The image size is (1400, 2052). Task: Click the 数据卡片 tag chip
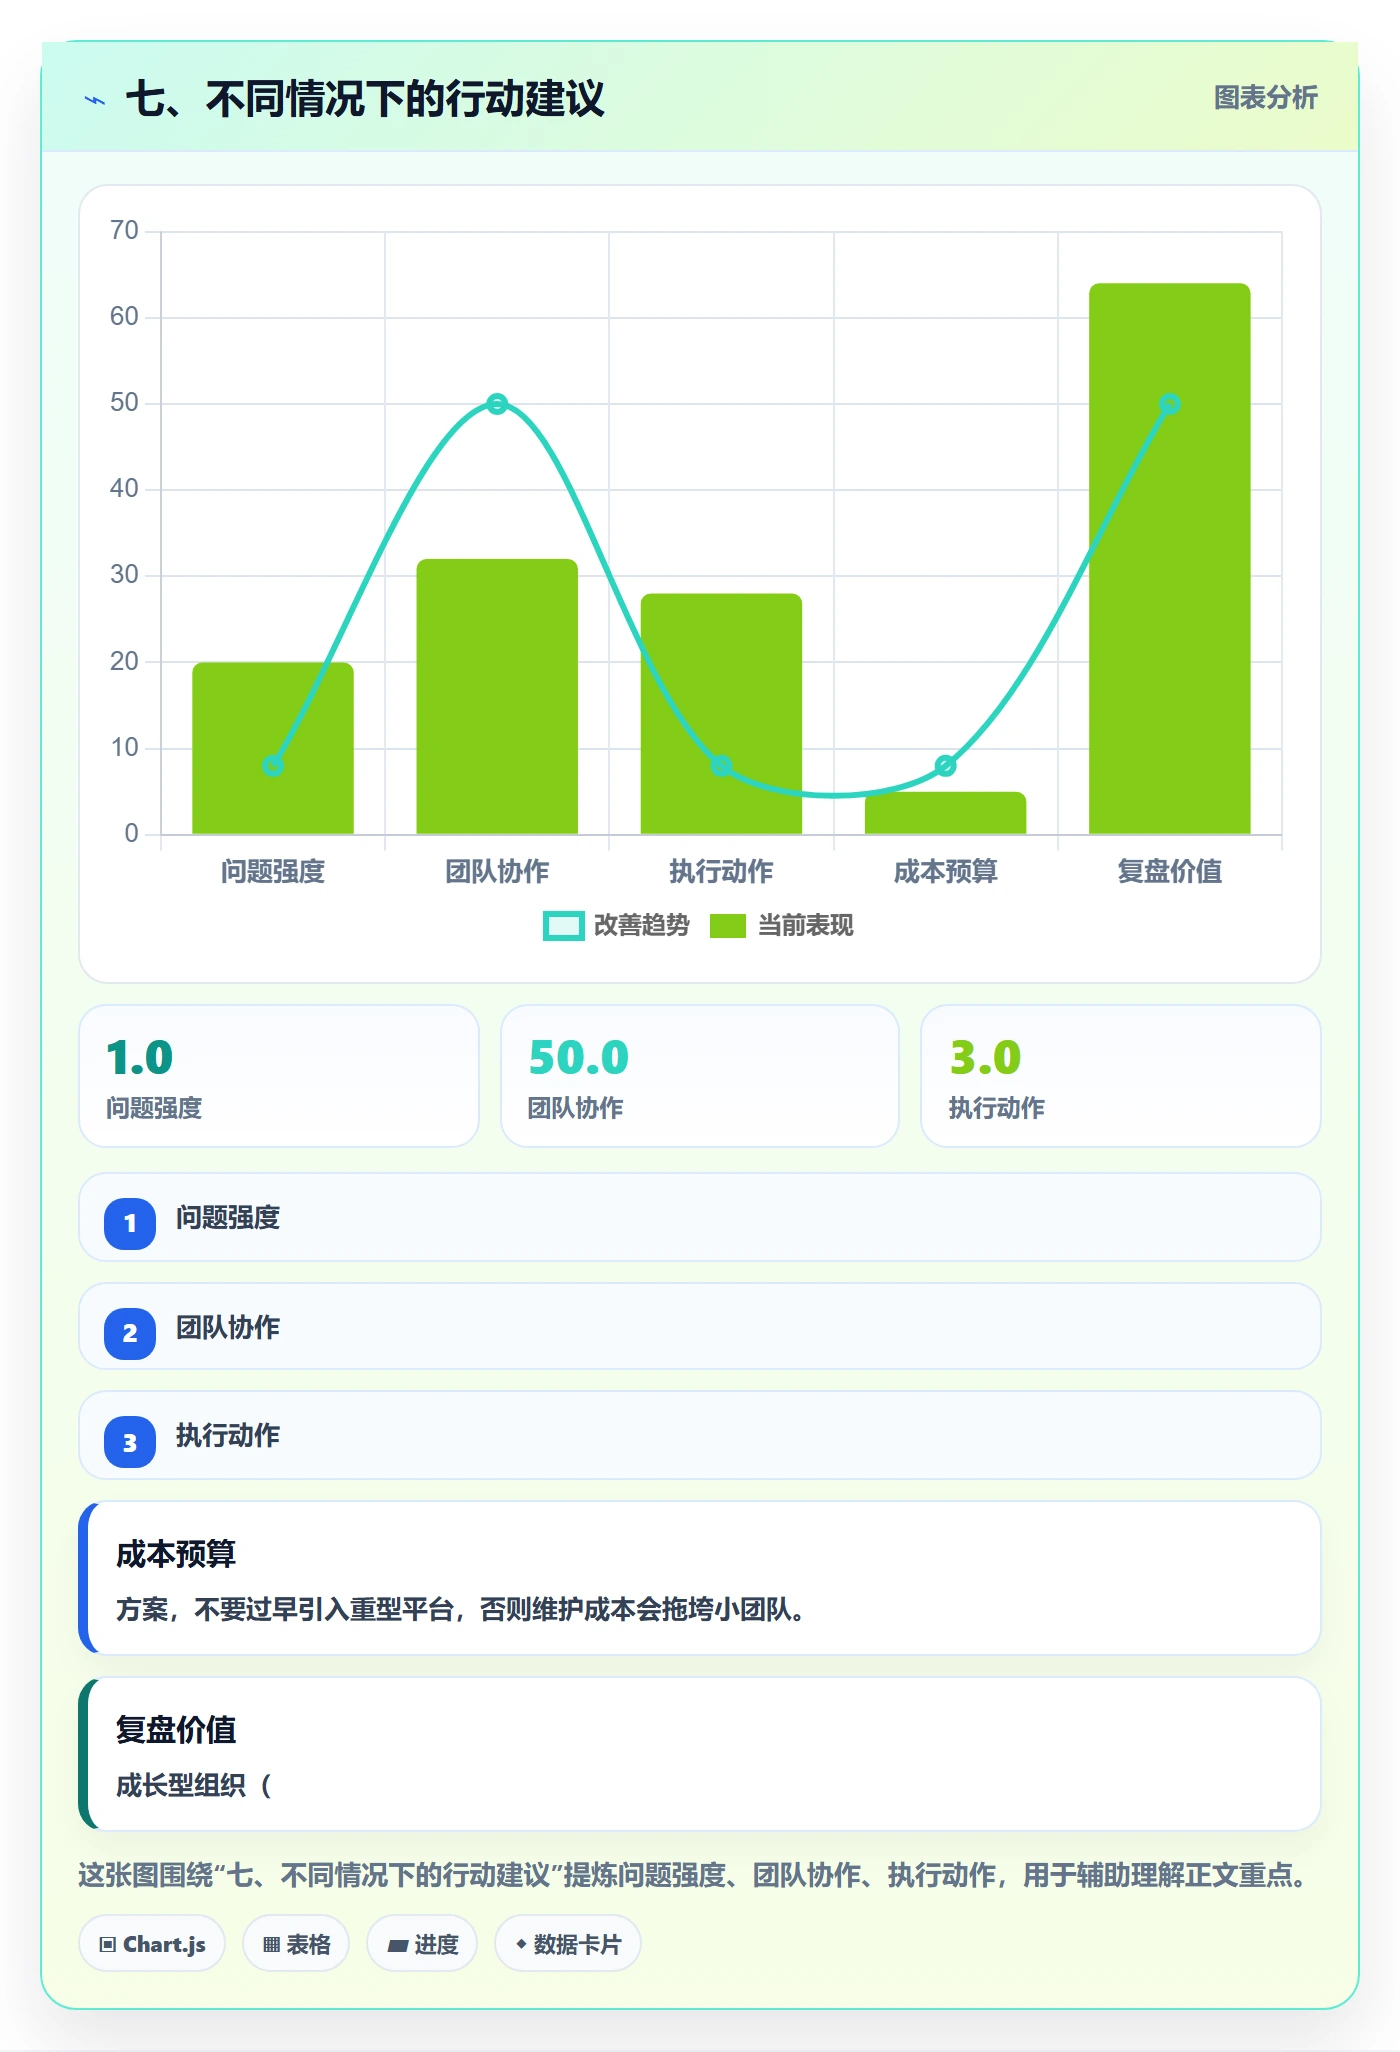click(568, 1944)
